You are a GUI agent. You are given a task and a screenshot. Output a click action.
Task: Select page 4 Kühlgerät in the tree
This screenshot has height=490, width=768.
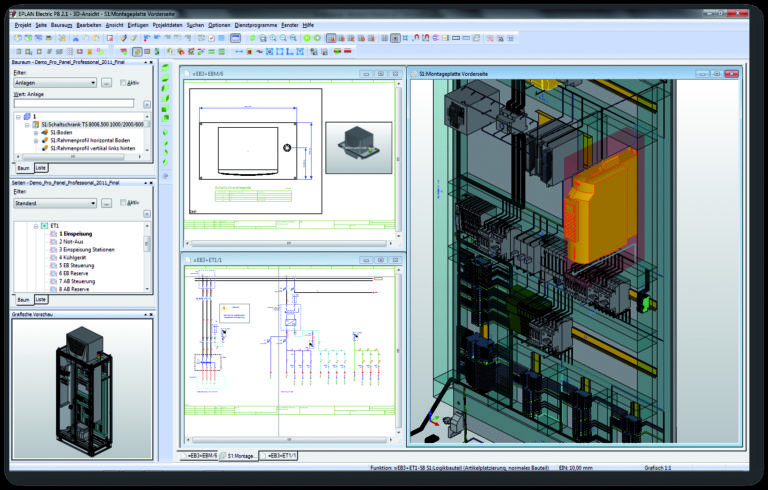(72, 257)
